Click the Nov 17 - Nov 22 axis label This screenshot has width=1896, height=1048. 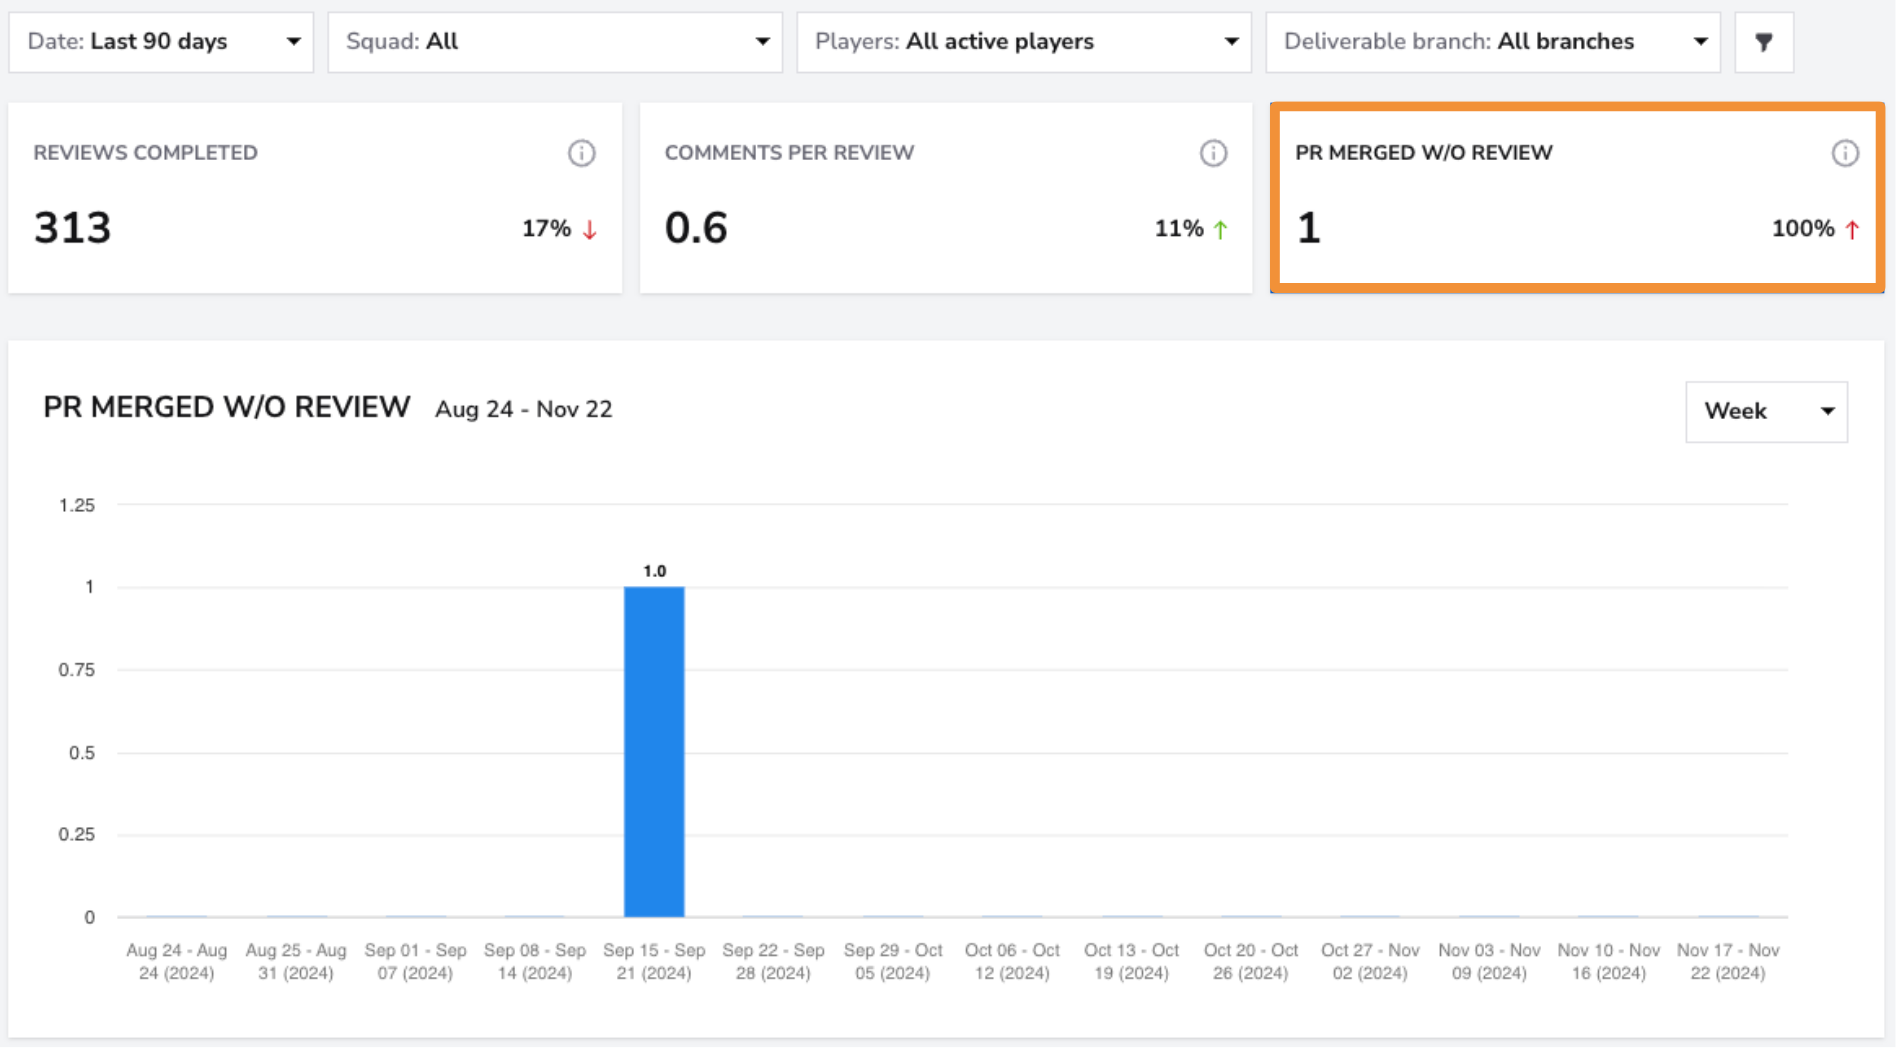coord(1728,961)
